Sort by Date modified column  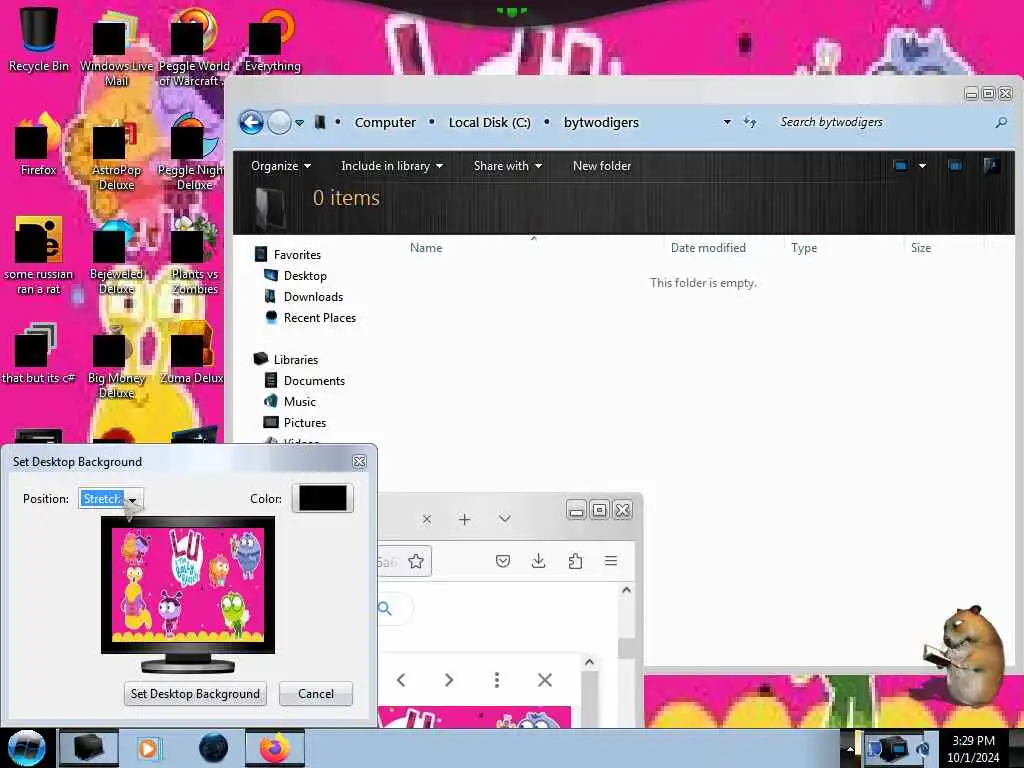pos(708,248)
